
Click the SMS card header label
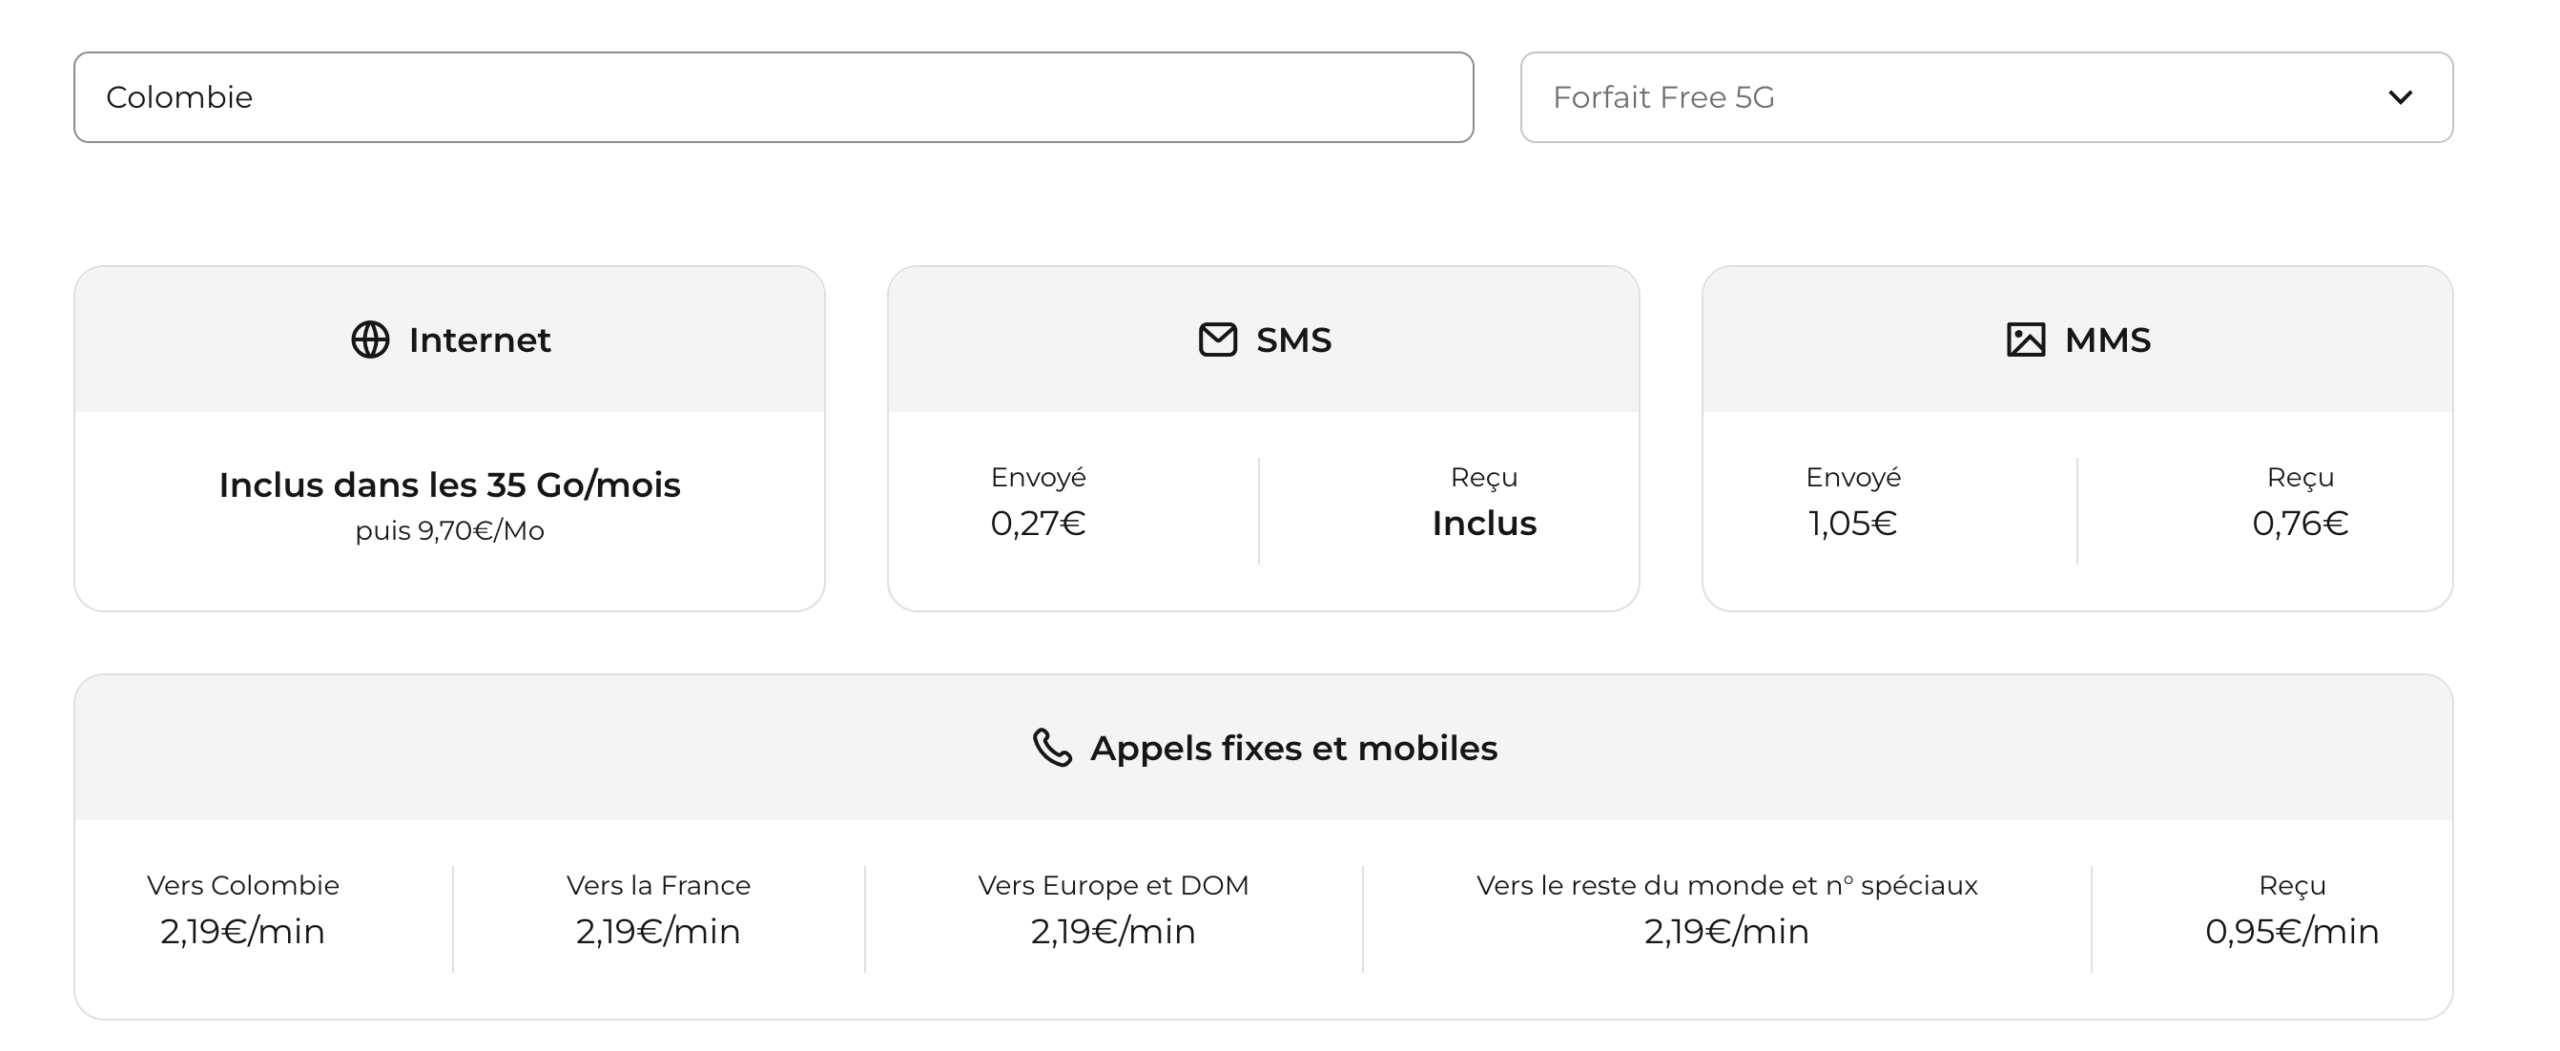click(1292, 340)
